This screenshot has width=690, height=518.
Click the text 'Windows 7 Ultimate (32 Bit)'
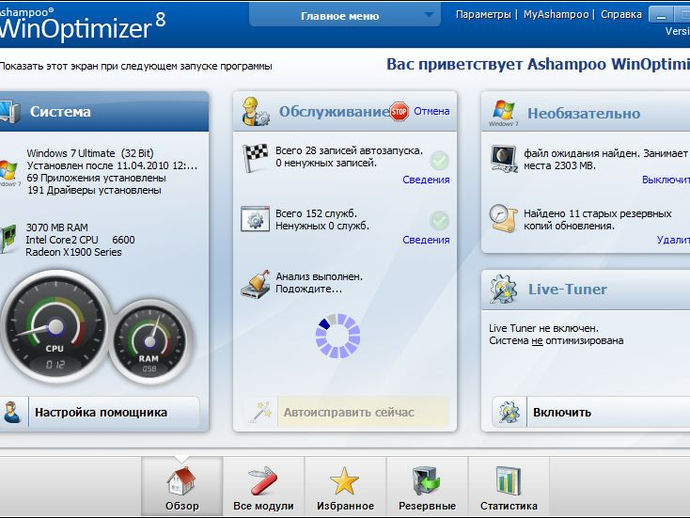click(x=90, y=153)
